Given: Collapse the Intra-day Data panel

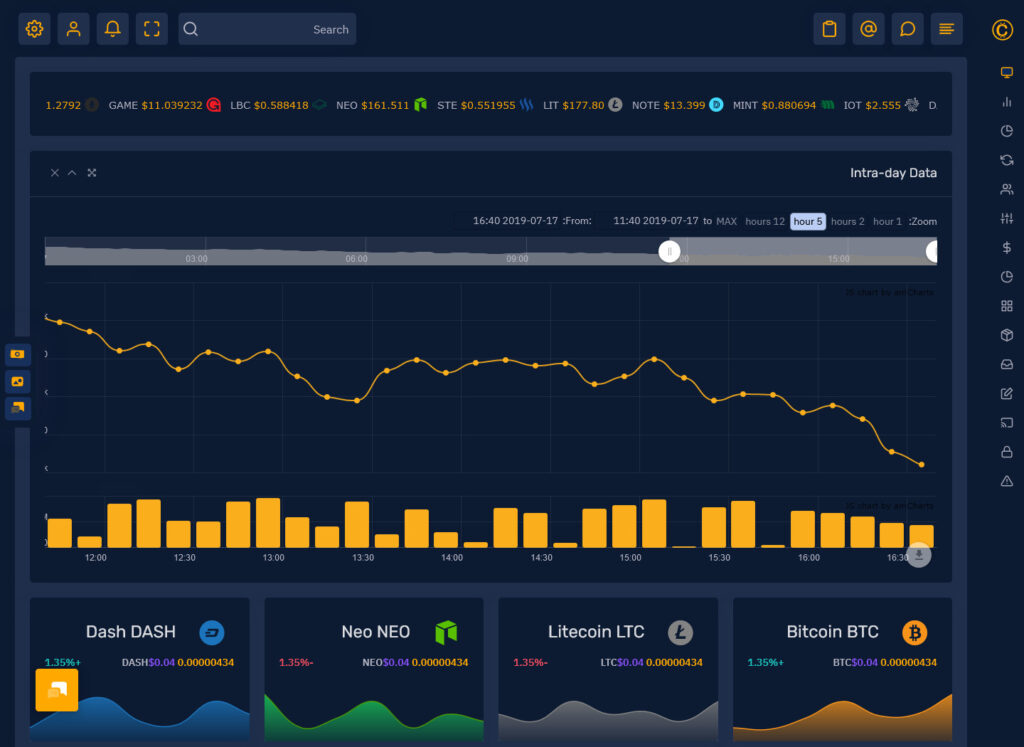Looking at the screenshot, I should [x=72, y=172].
